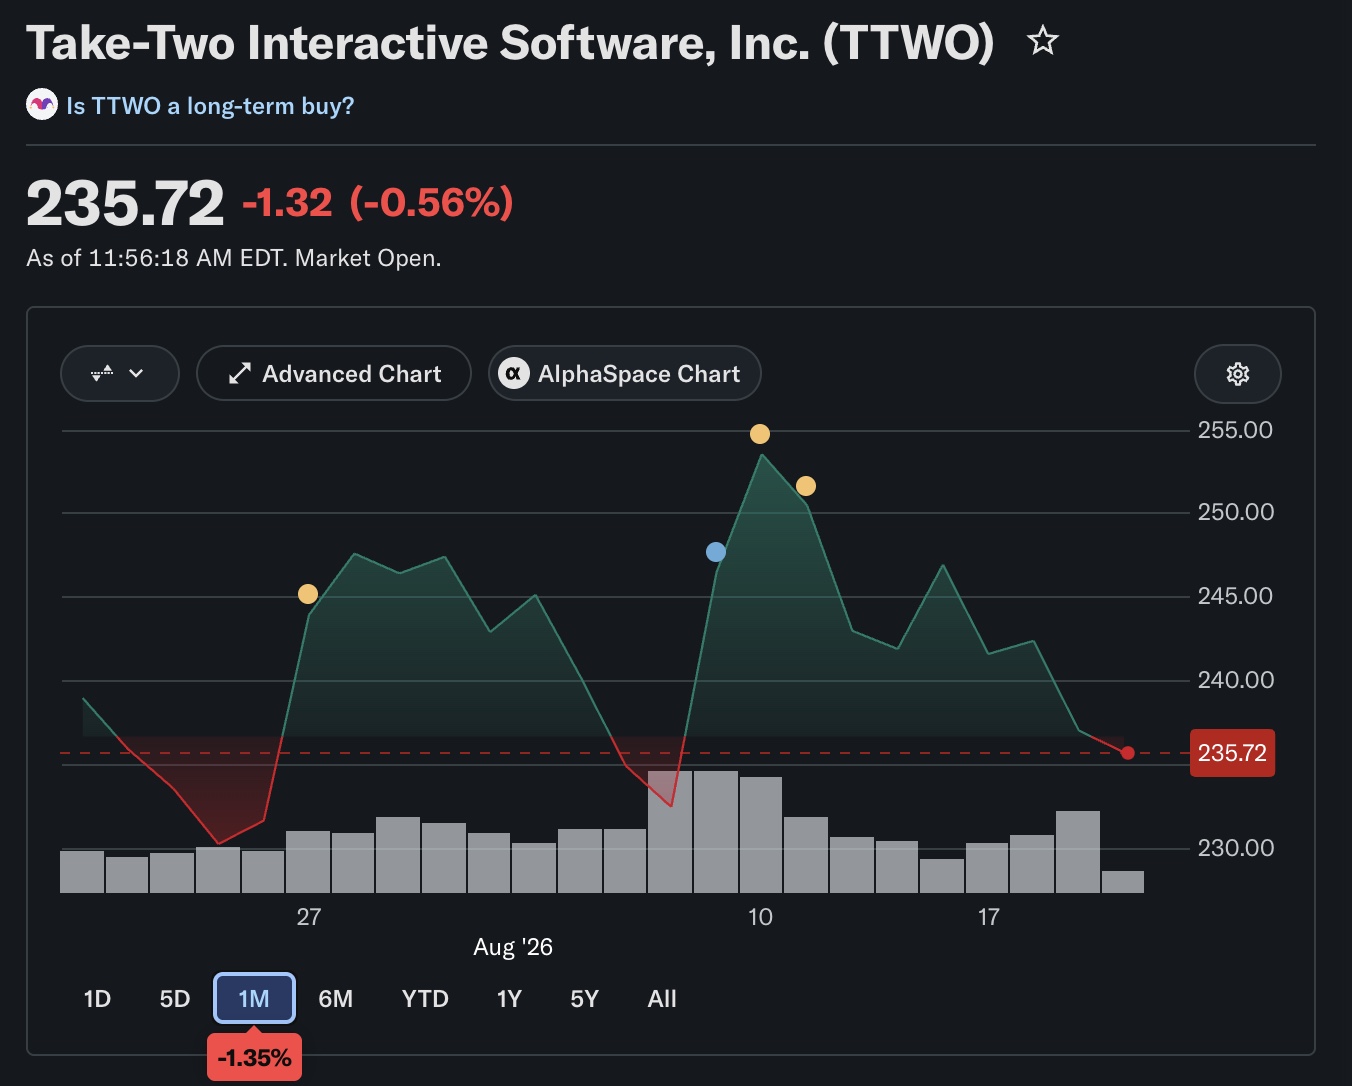Click the yellow marker right of the peak

pos(806,486)
